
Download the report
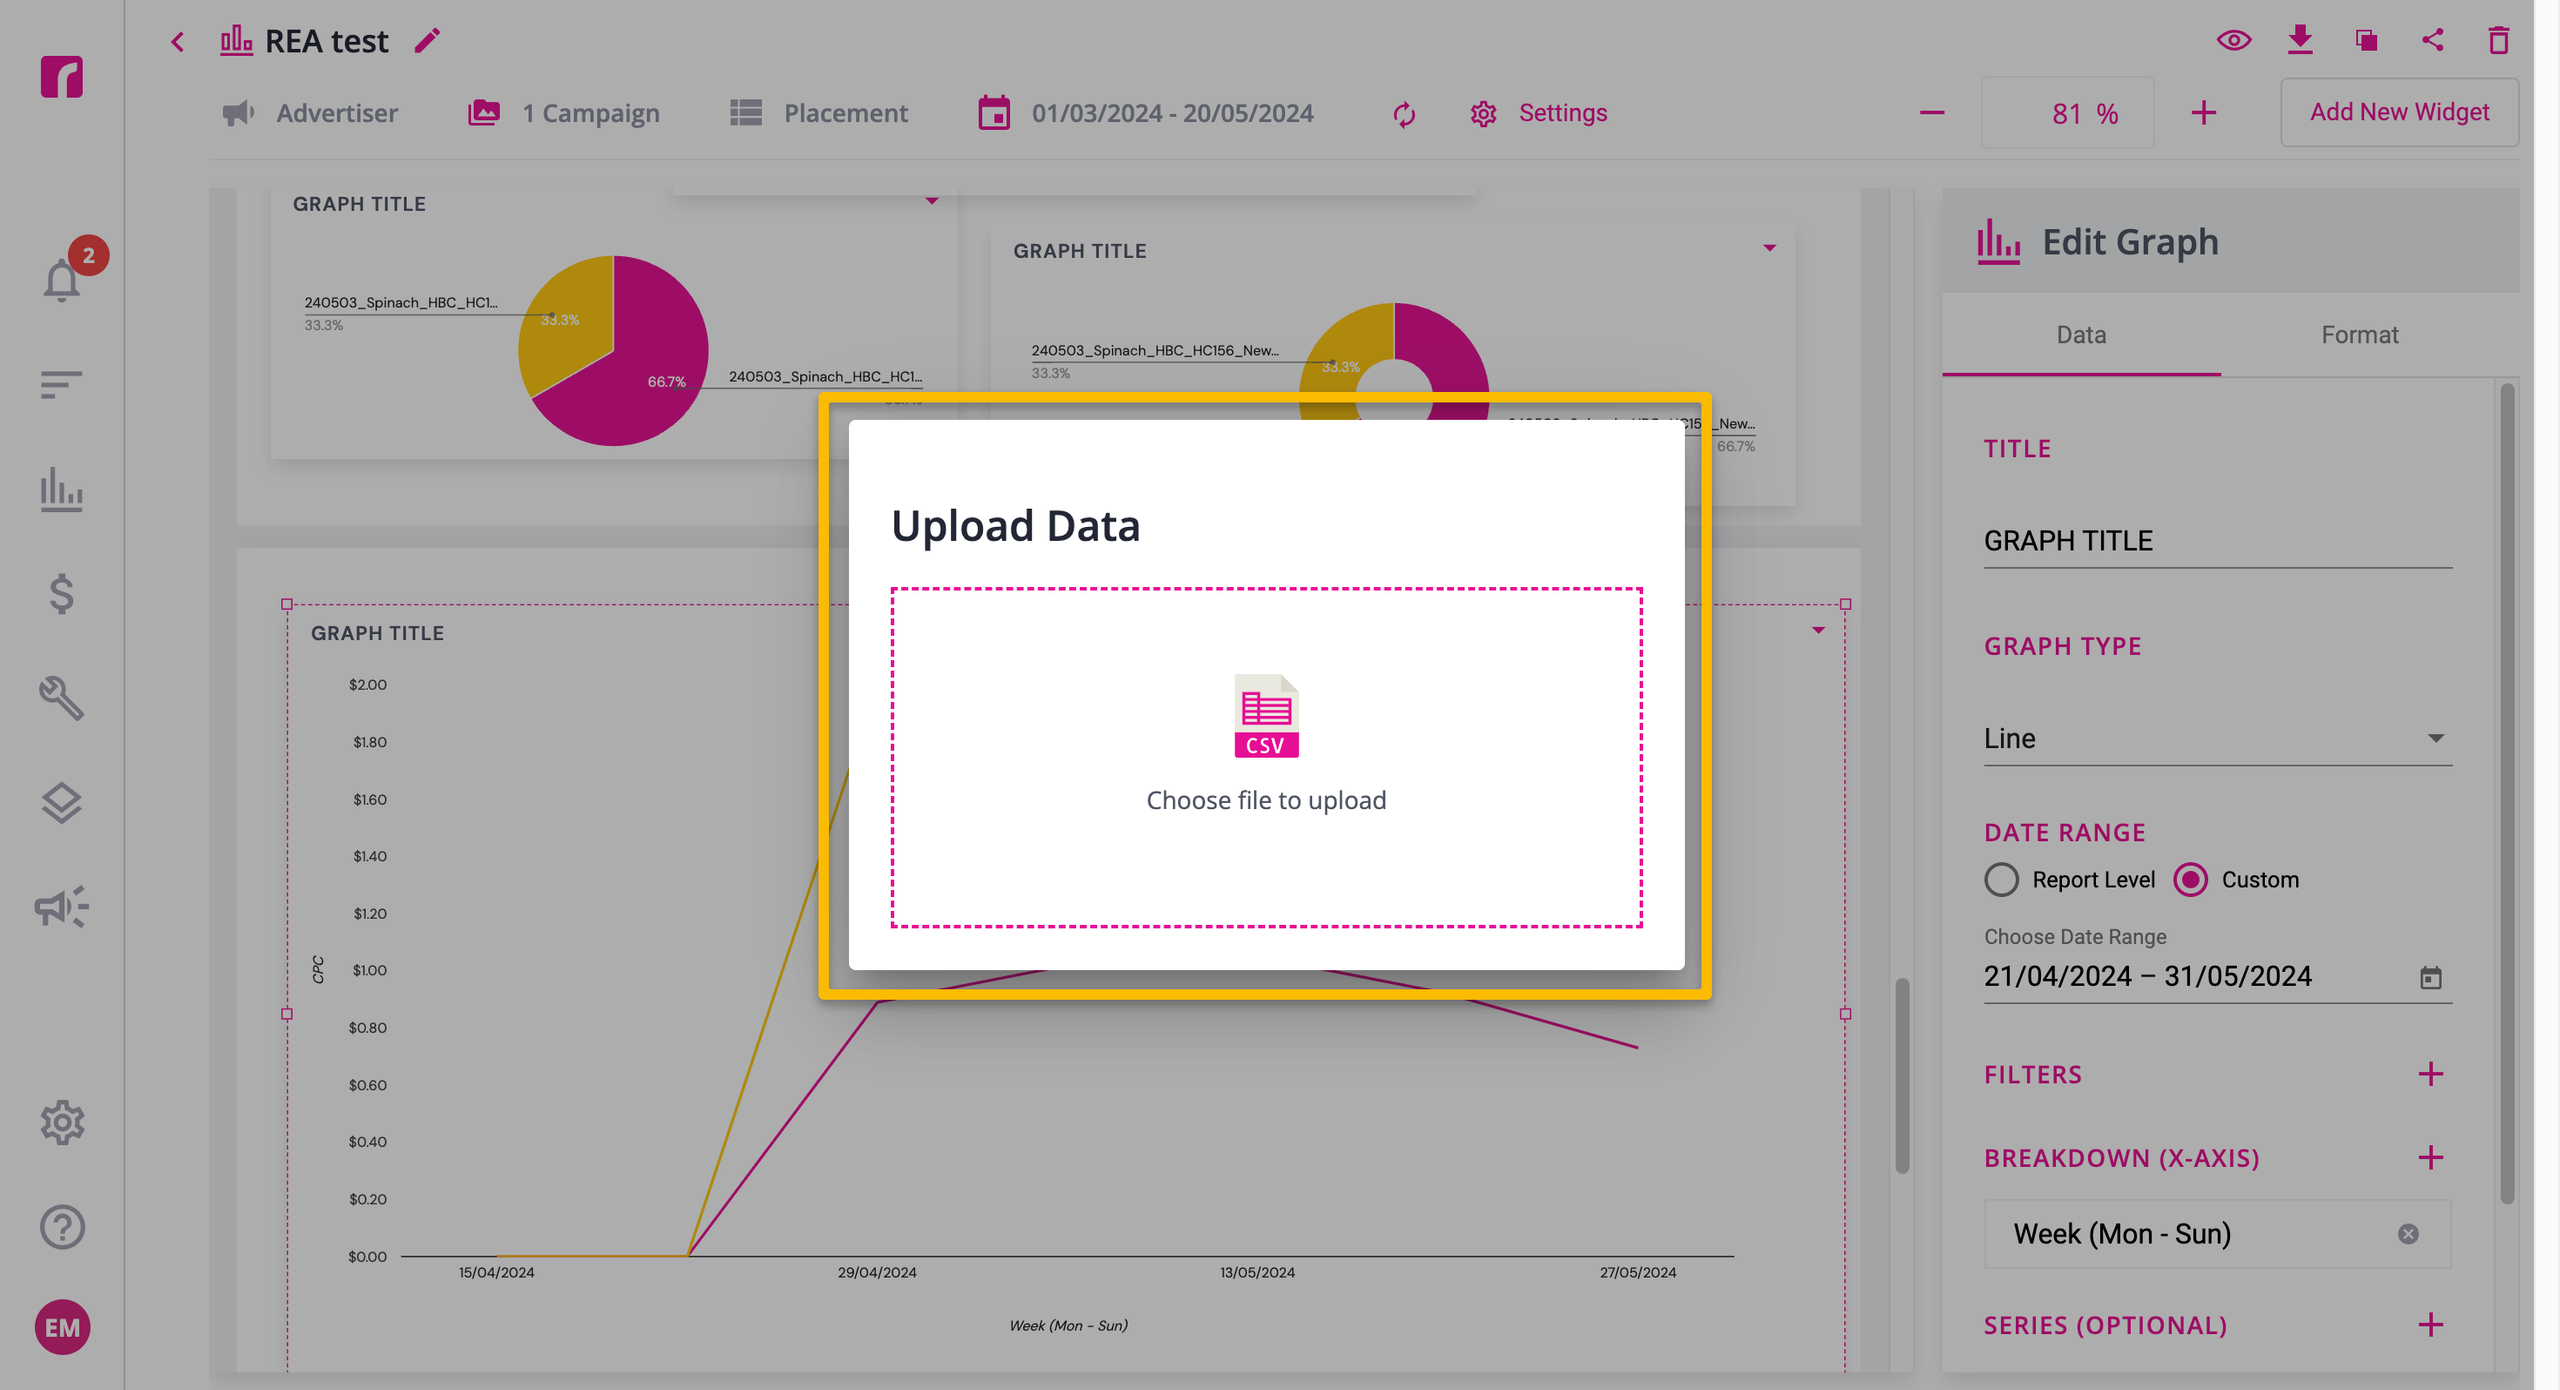[2300, 41]
